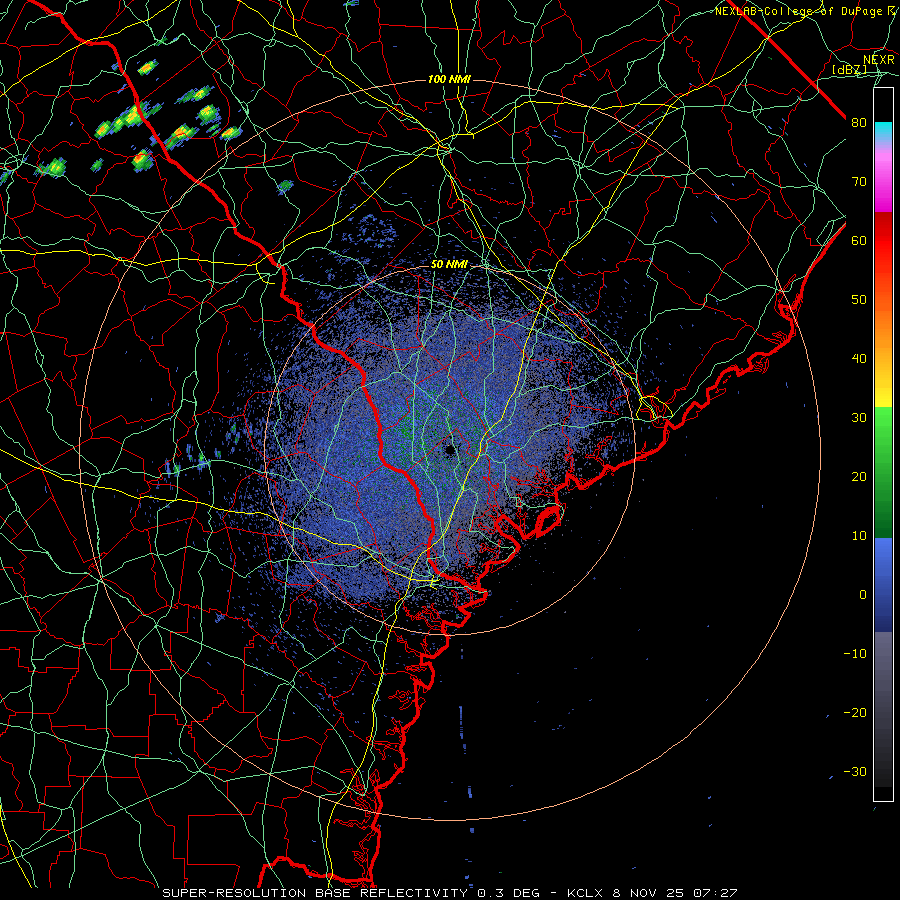Click the 10 dBZ scale value
Image resolution: width=900 pixels, height=900 pixels.
click(x=859, y=536)
